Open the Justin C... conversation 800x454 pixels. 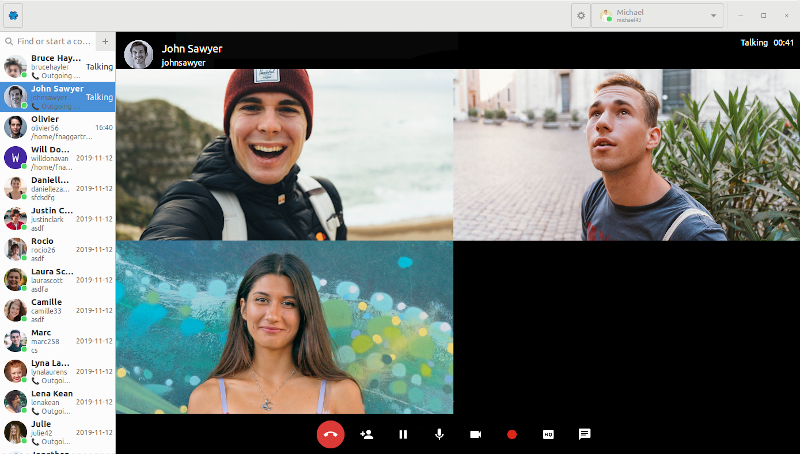pos(58,219)
